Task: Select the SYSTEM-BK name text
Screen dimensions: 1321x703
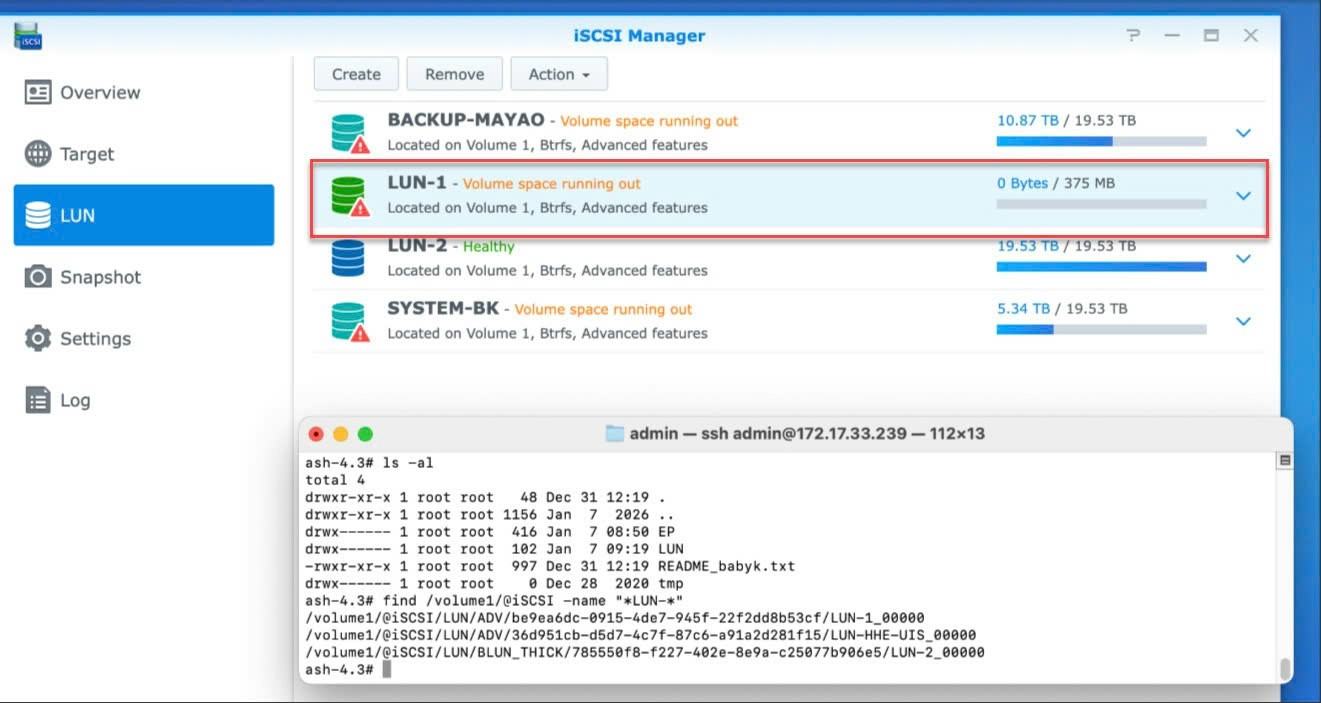Action: (x=443, y=309)
